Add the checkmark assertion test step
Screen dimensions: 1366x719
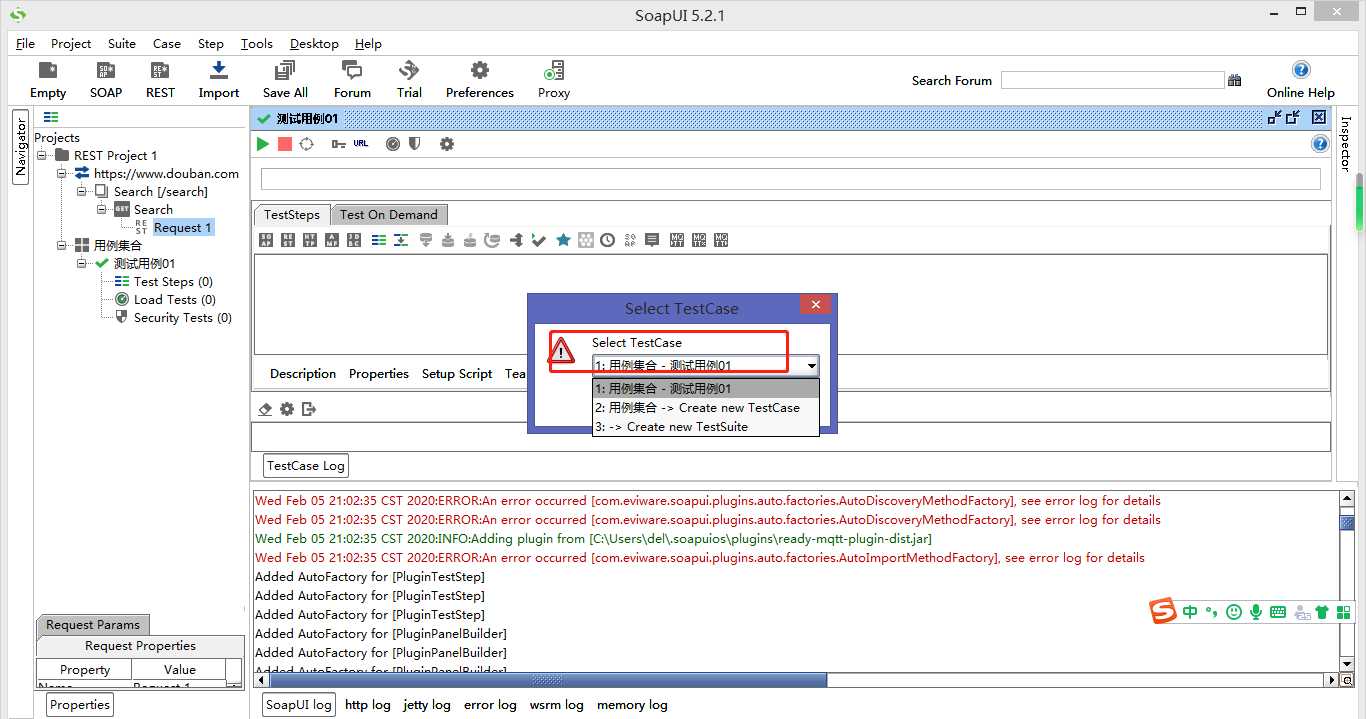(539, 240)
